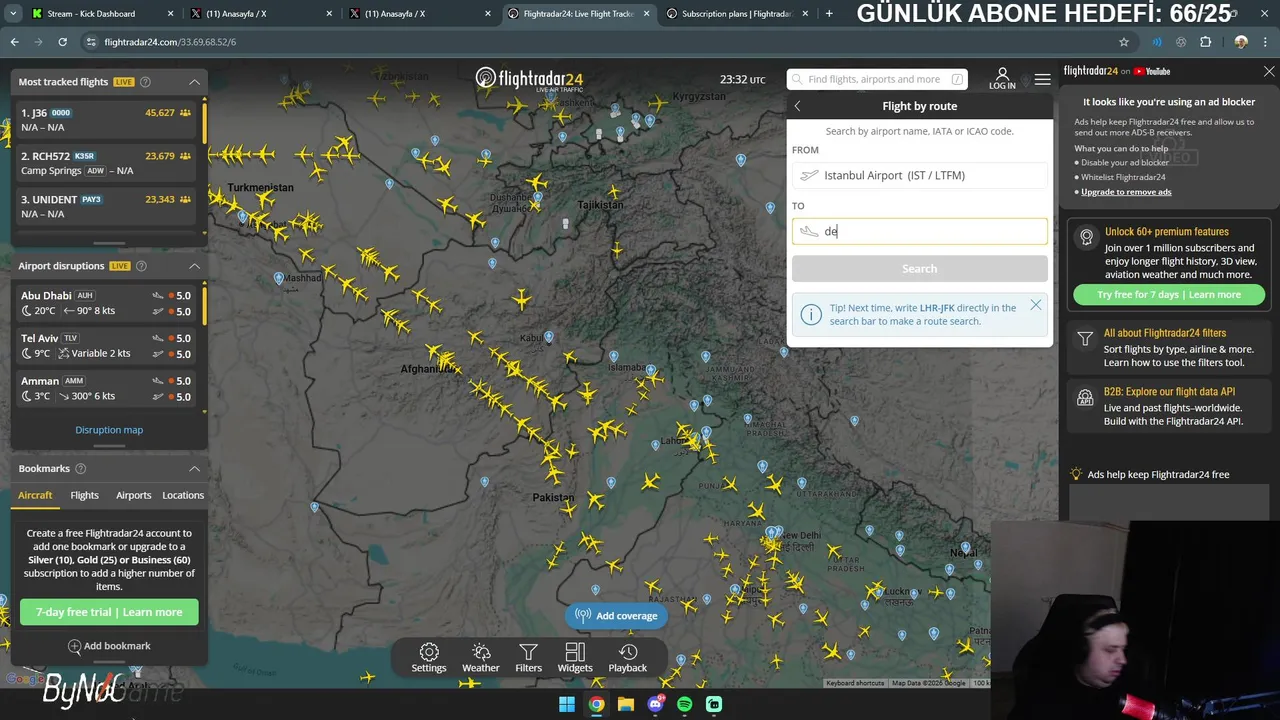
Task: Click the info icon beside Most tracked flights
Action: click(145, 82)
